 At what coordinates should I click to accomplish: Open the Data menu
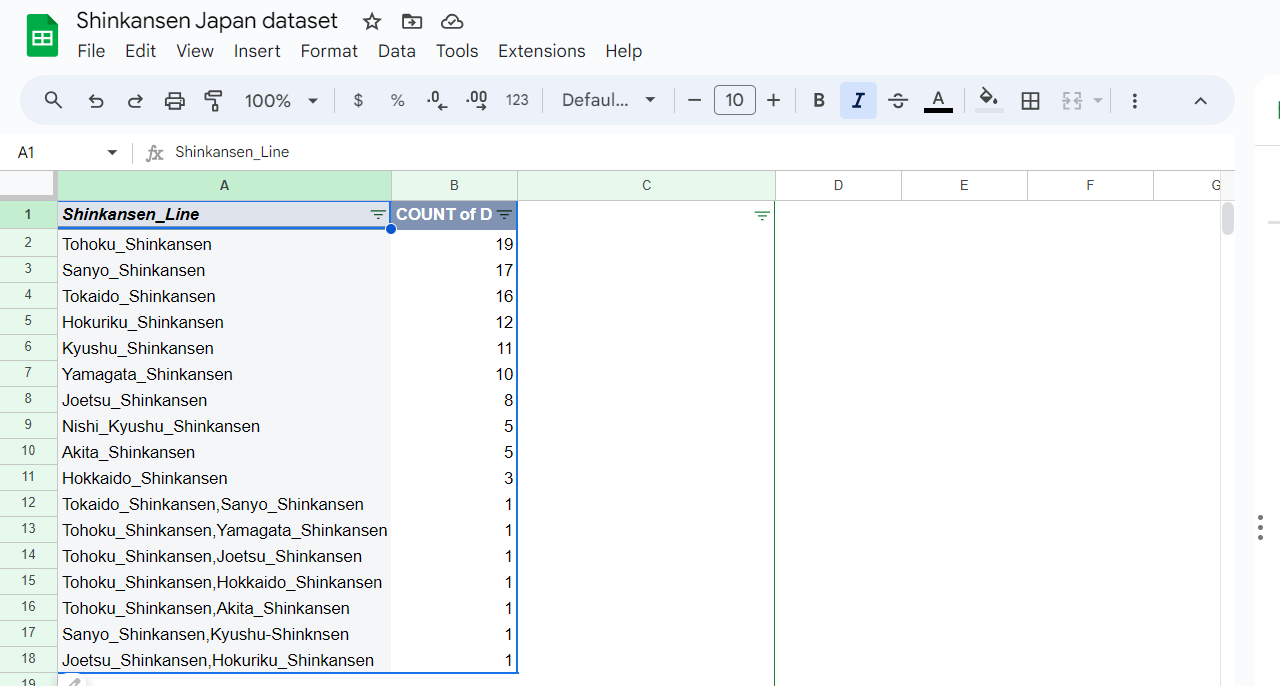(397, 51)
